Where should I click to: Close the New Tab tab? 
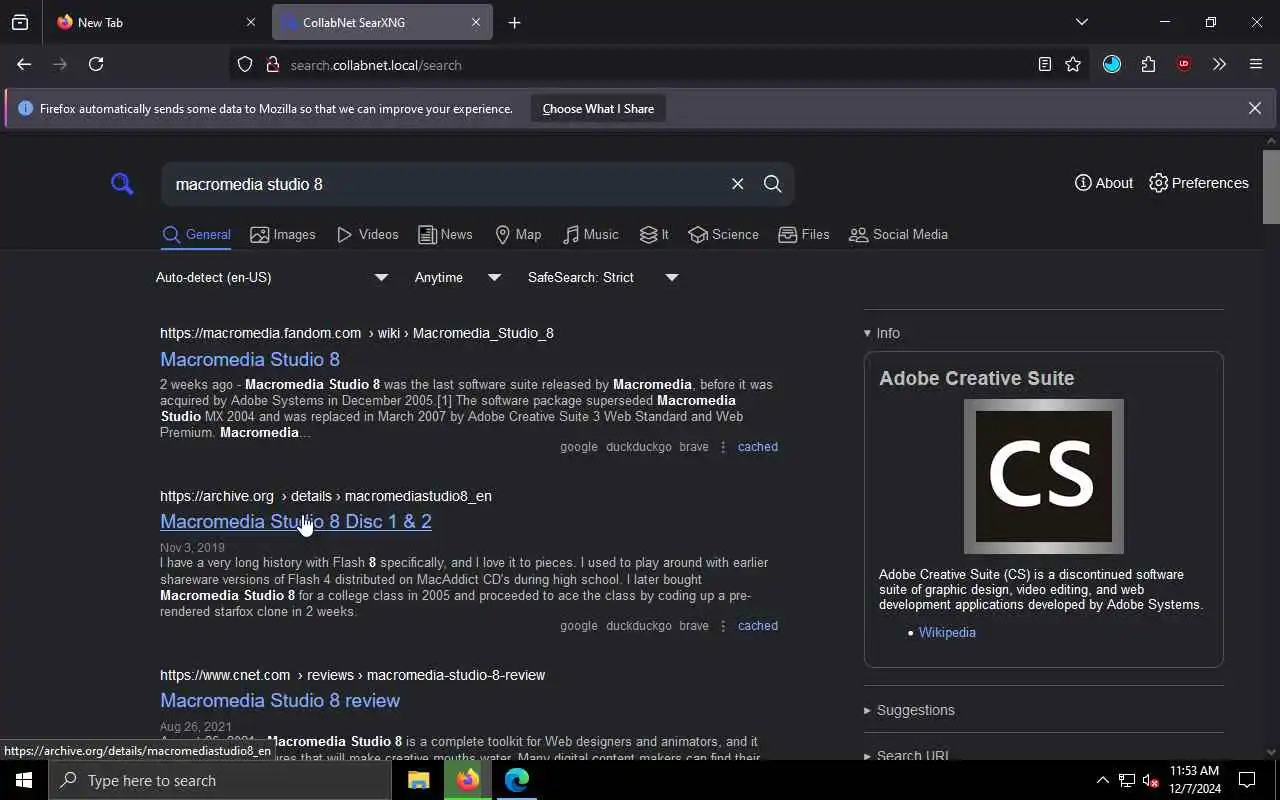point(251,22)
